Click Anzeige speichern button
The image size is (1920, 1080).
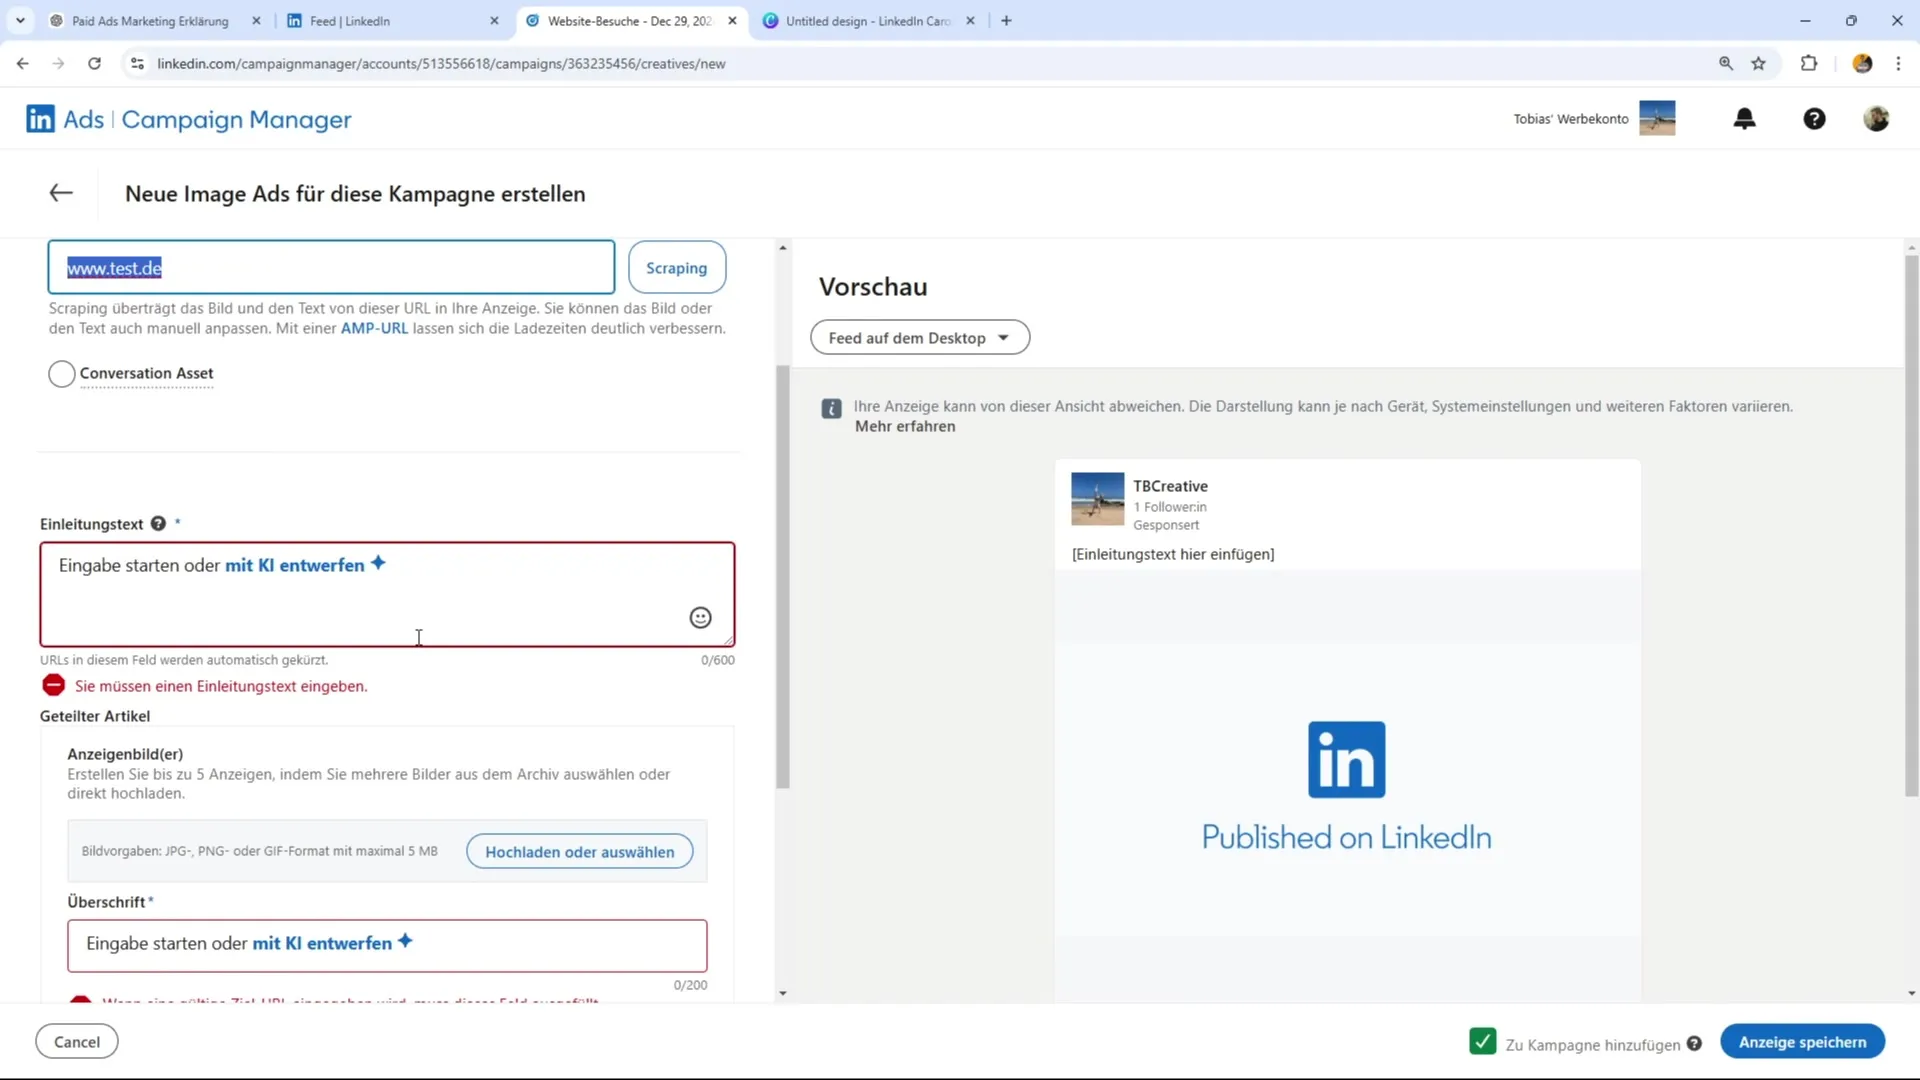point(1802,1042)
